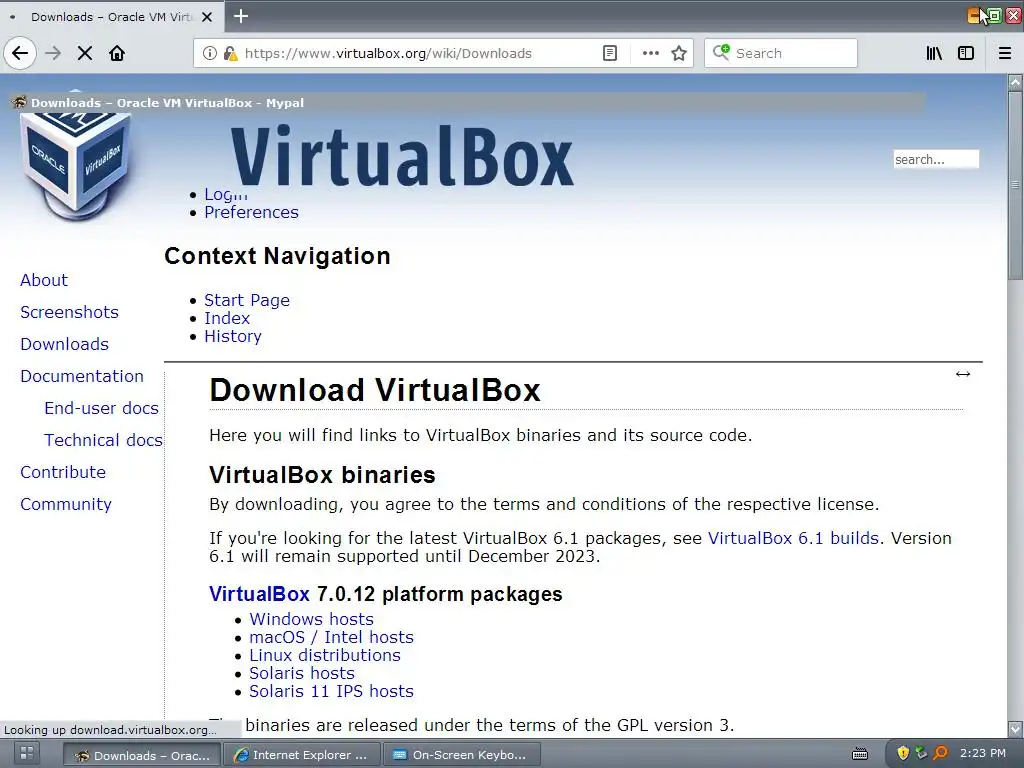Click VirtualBox link in 7.0.12 heading

[259, 594]
